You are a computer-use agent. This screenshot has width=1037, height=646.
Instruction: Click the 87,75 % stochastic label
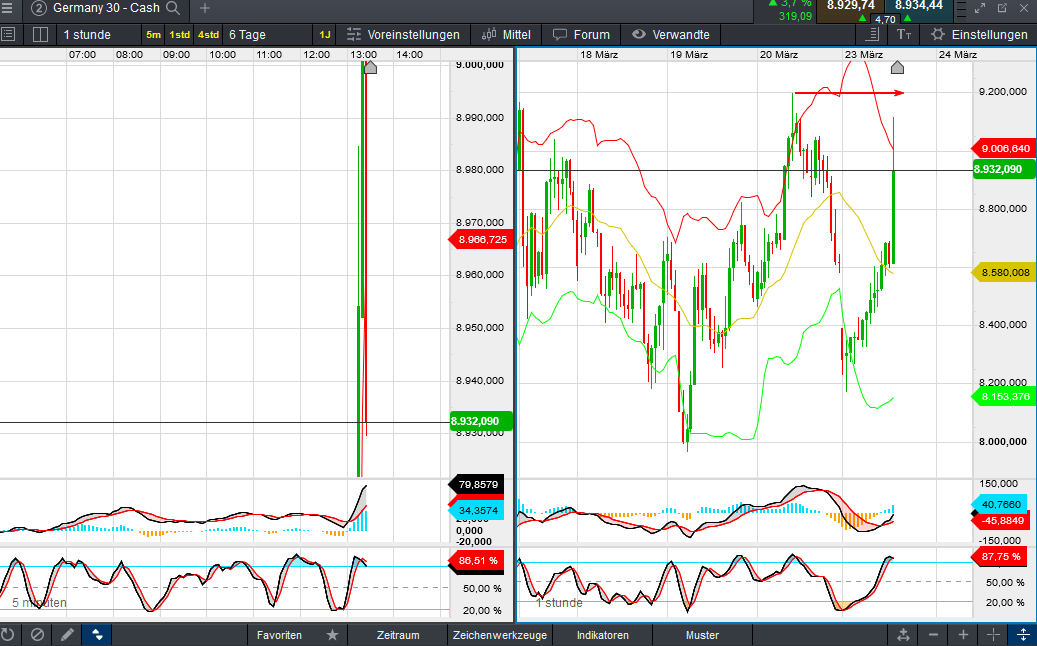(x=999, y=557)
